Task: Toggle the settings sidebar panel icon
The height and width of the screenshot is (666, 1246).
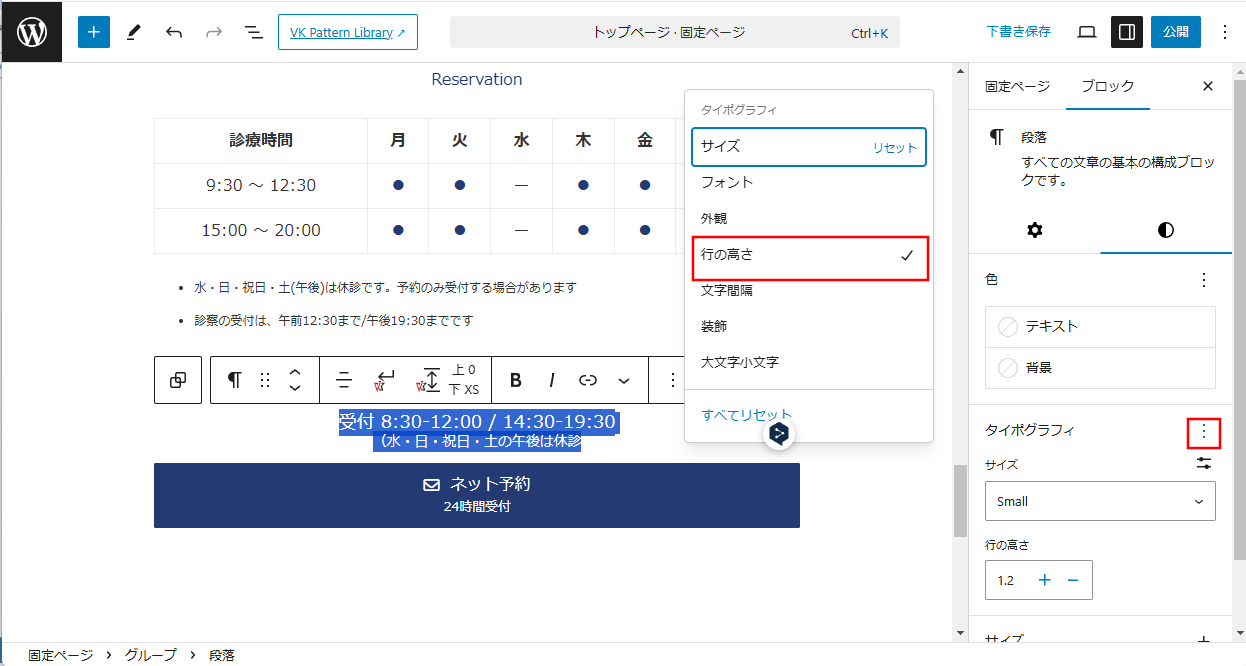Action: pos(1127,32)
